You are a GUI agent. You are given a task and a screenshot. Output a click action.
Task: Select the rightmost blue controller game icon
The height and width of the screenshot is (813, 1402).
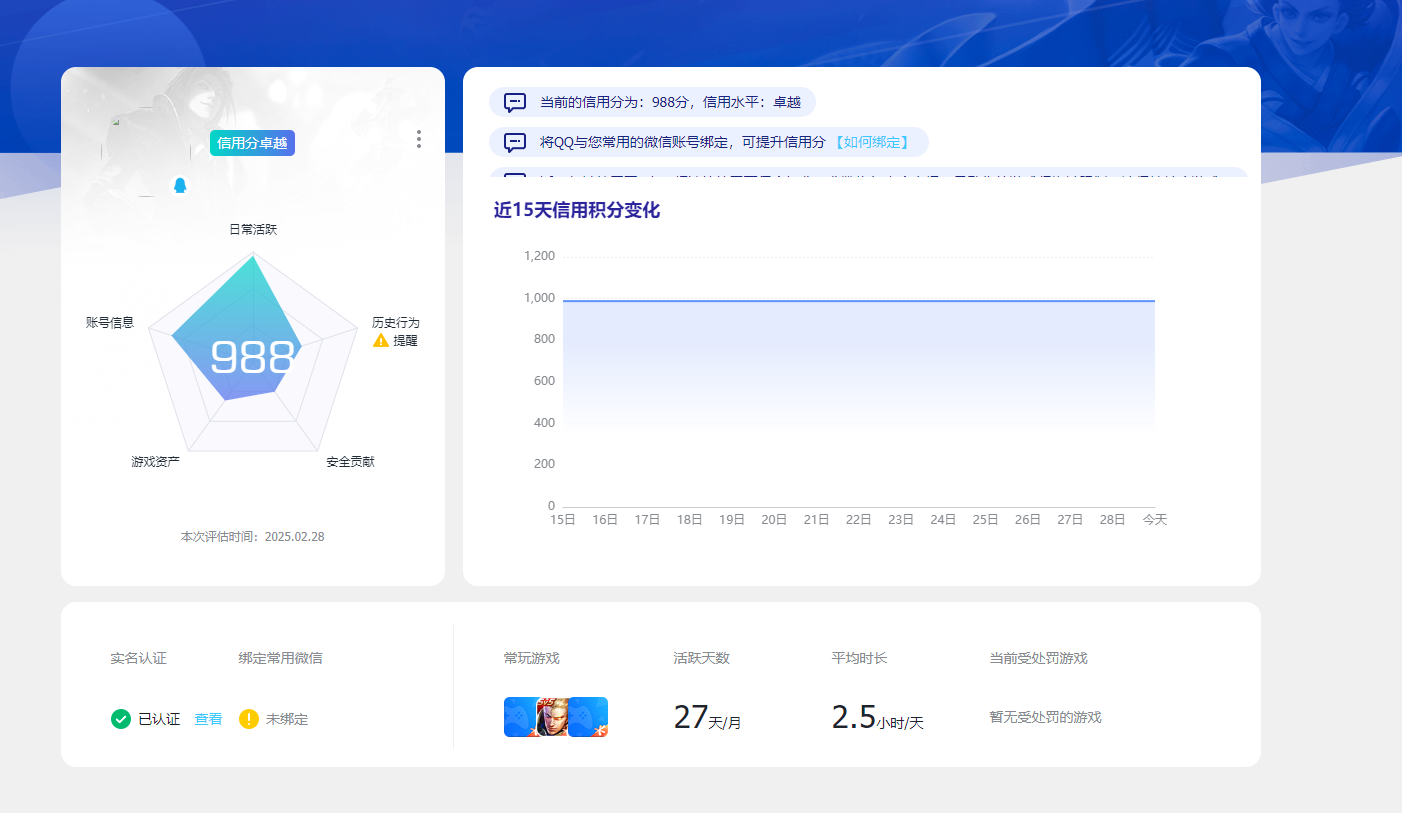(x=588, y=717)
